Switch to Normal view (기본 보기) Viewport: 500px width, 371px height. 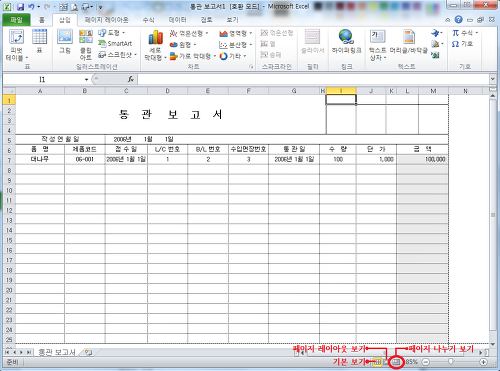[378, 362]
